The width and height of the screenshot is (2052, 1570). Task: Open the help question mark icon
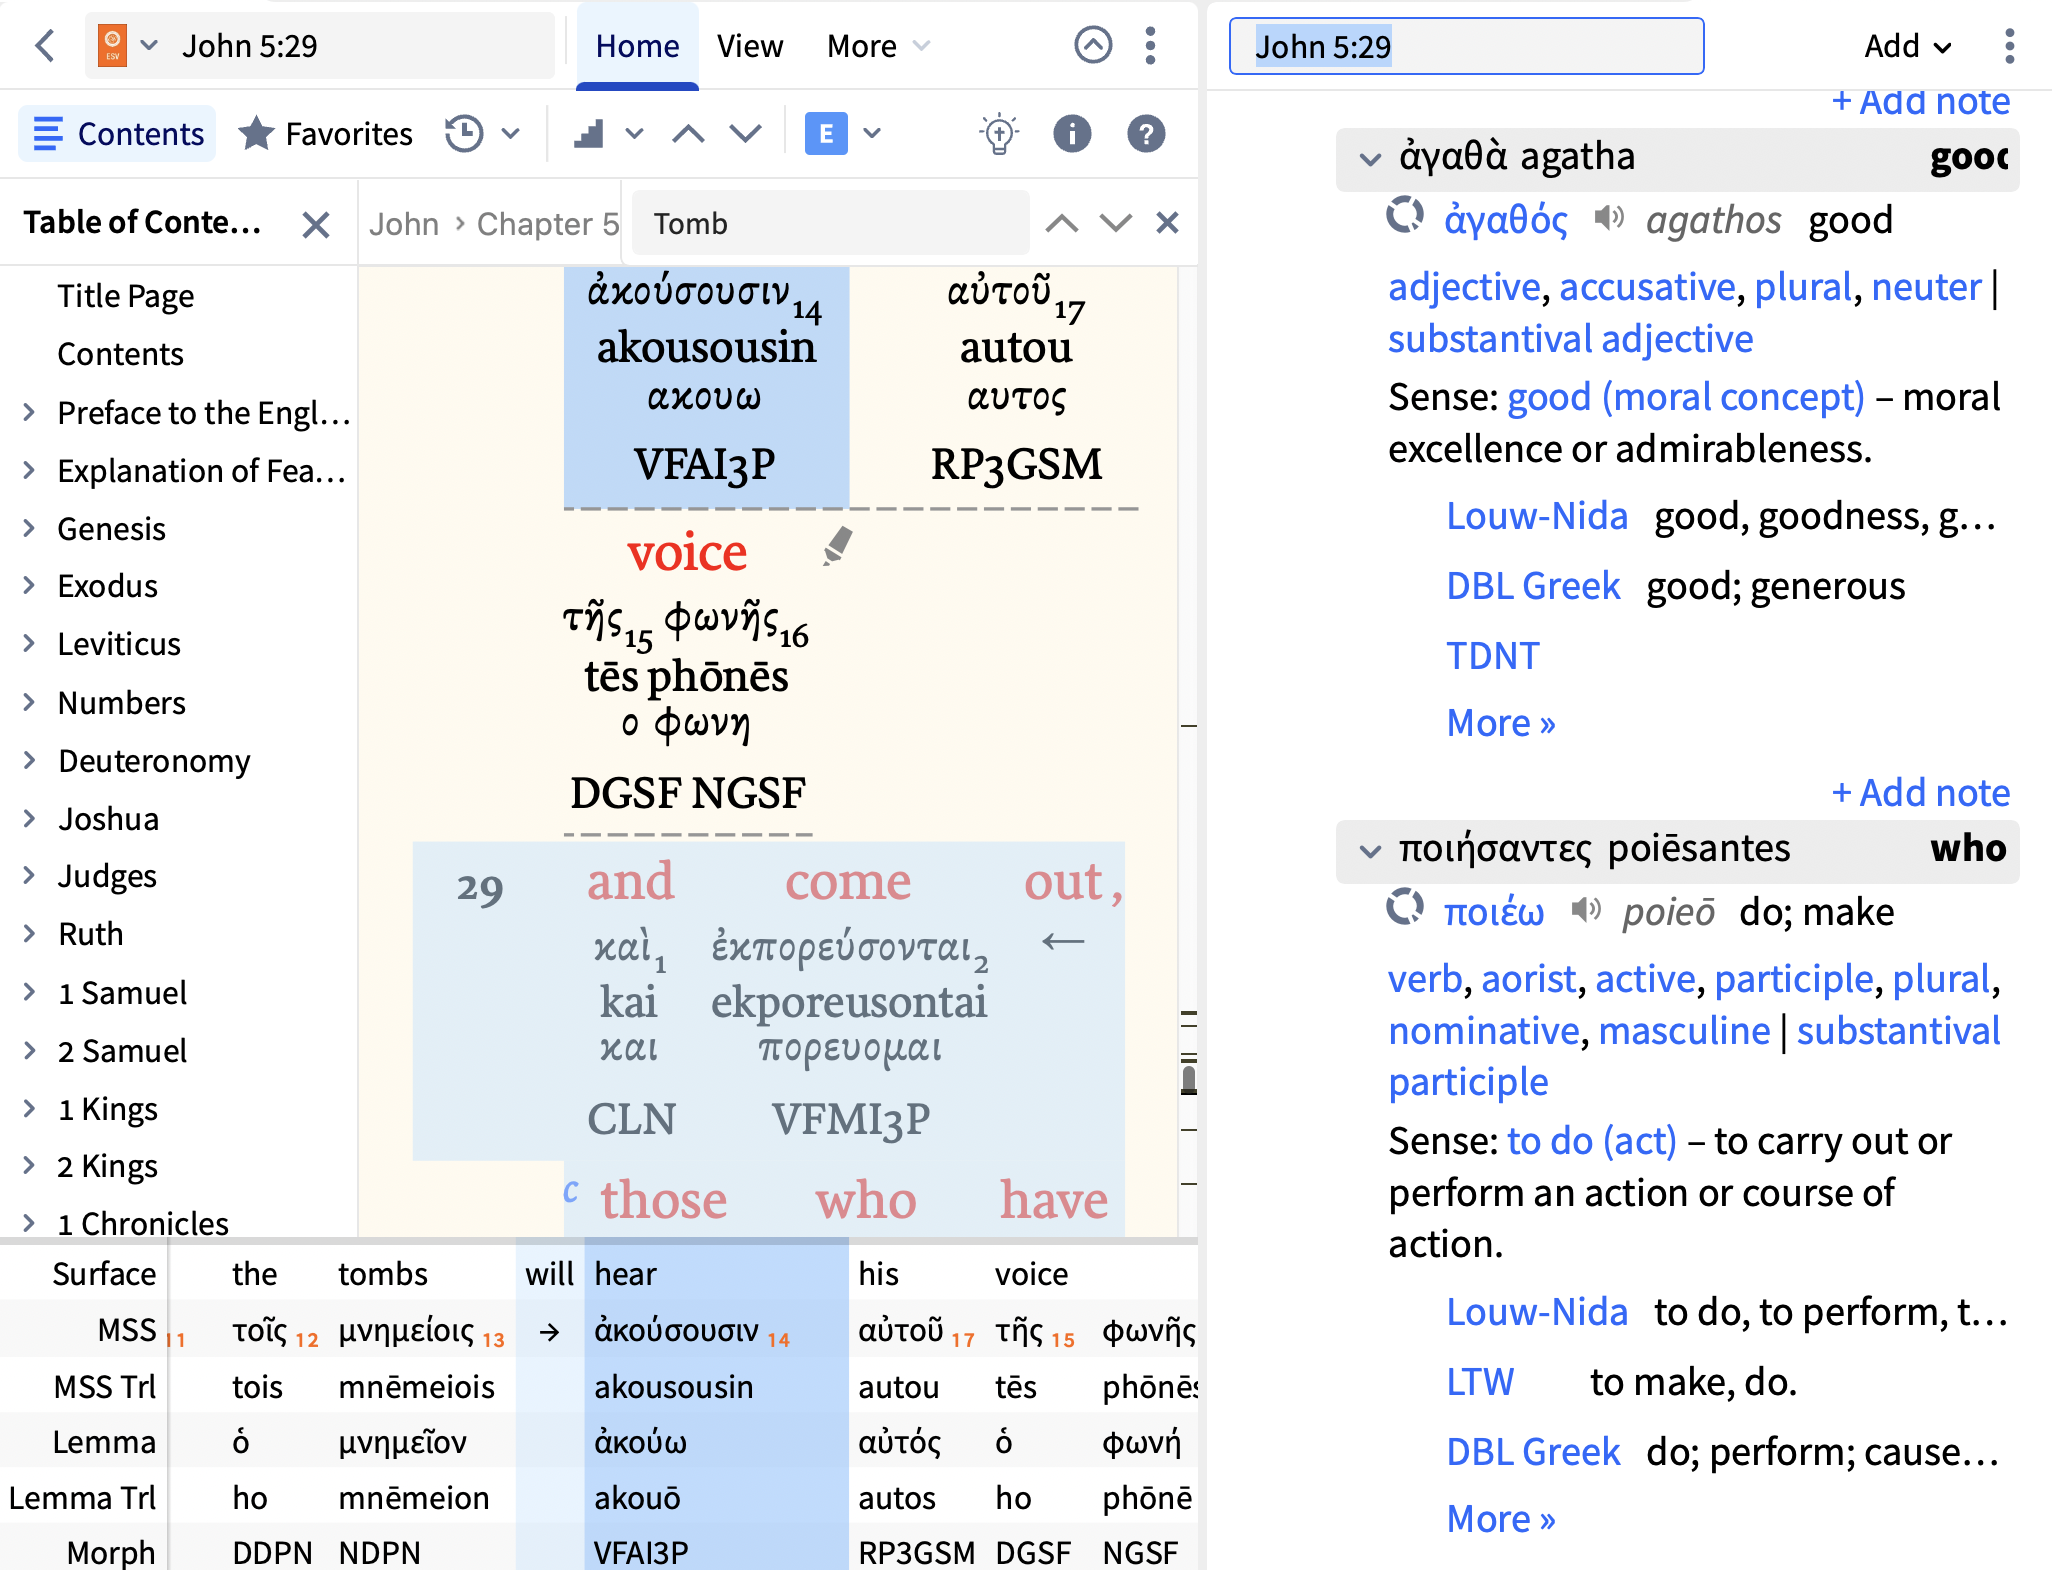(x=1146, y=134)
